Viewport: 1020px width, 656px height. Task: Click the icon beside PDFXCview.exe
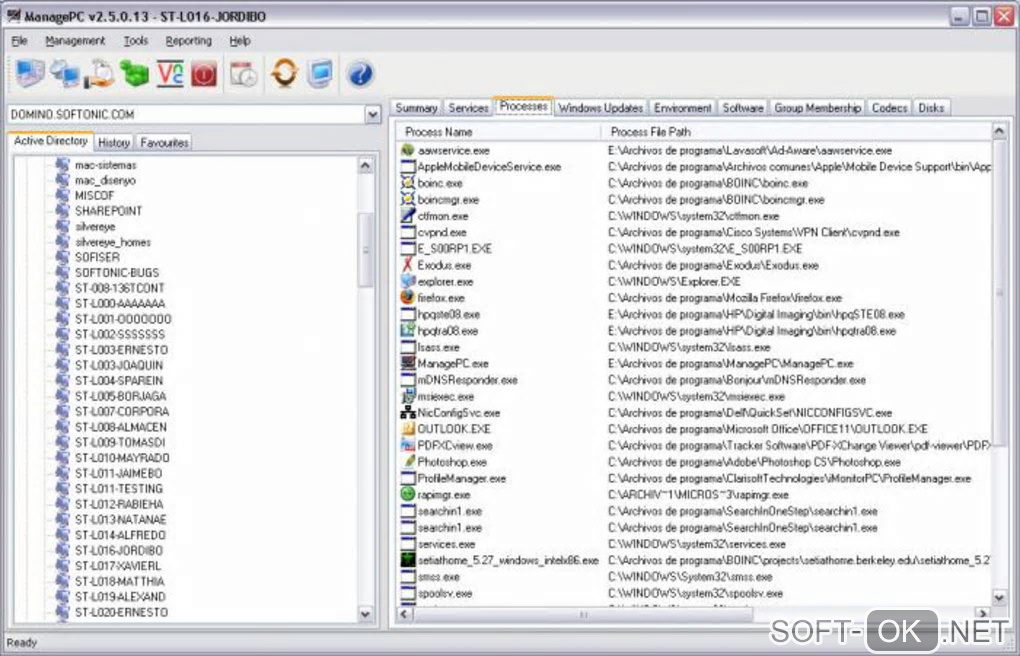[407, 445]
